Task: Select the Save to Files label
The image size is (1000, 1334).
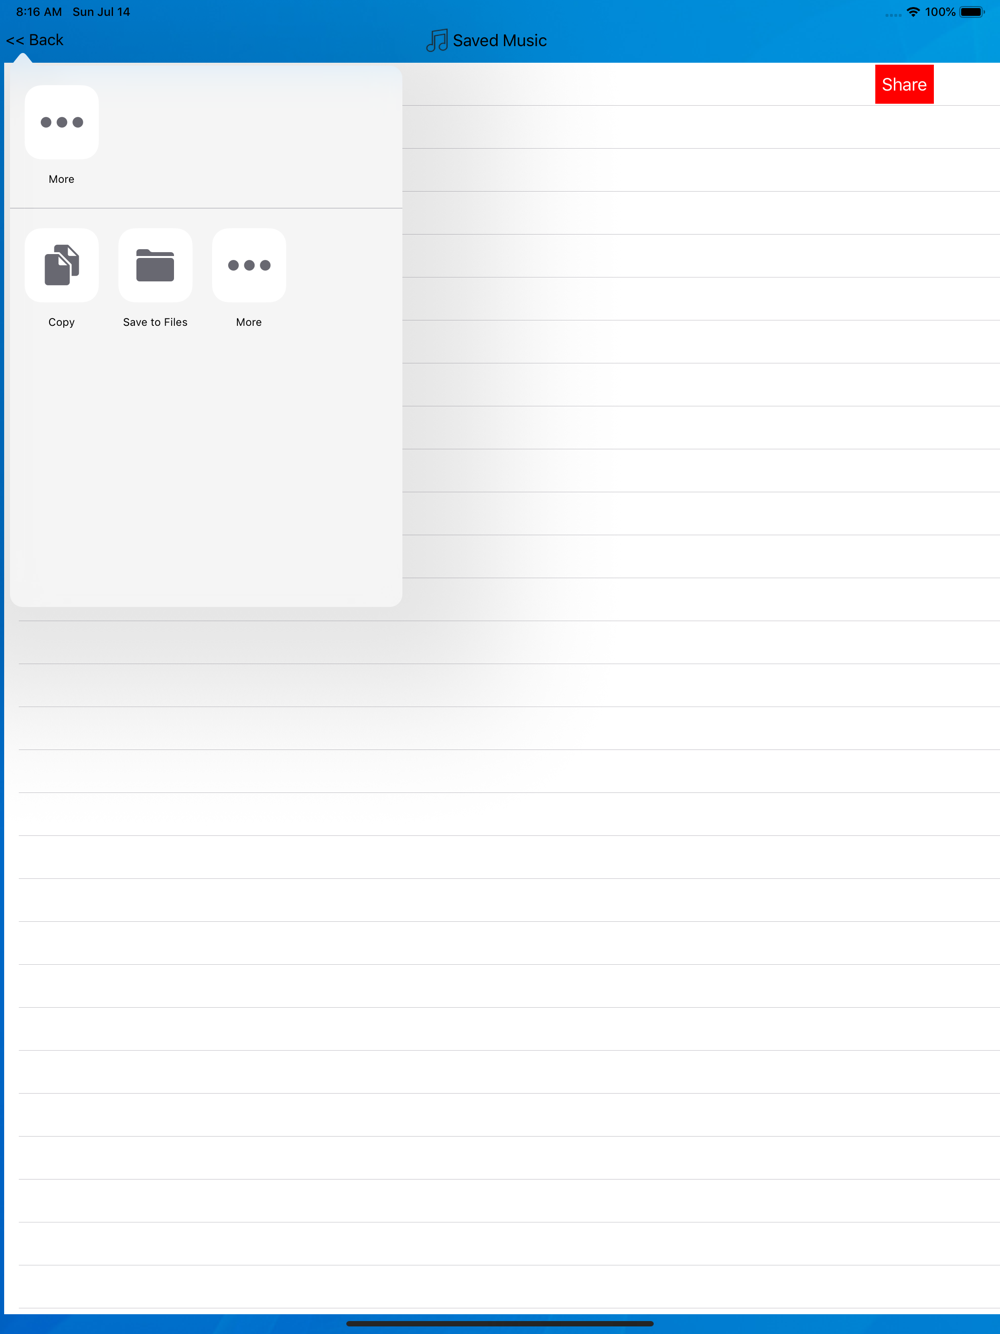Action: 155,322
